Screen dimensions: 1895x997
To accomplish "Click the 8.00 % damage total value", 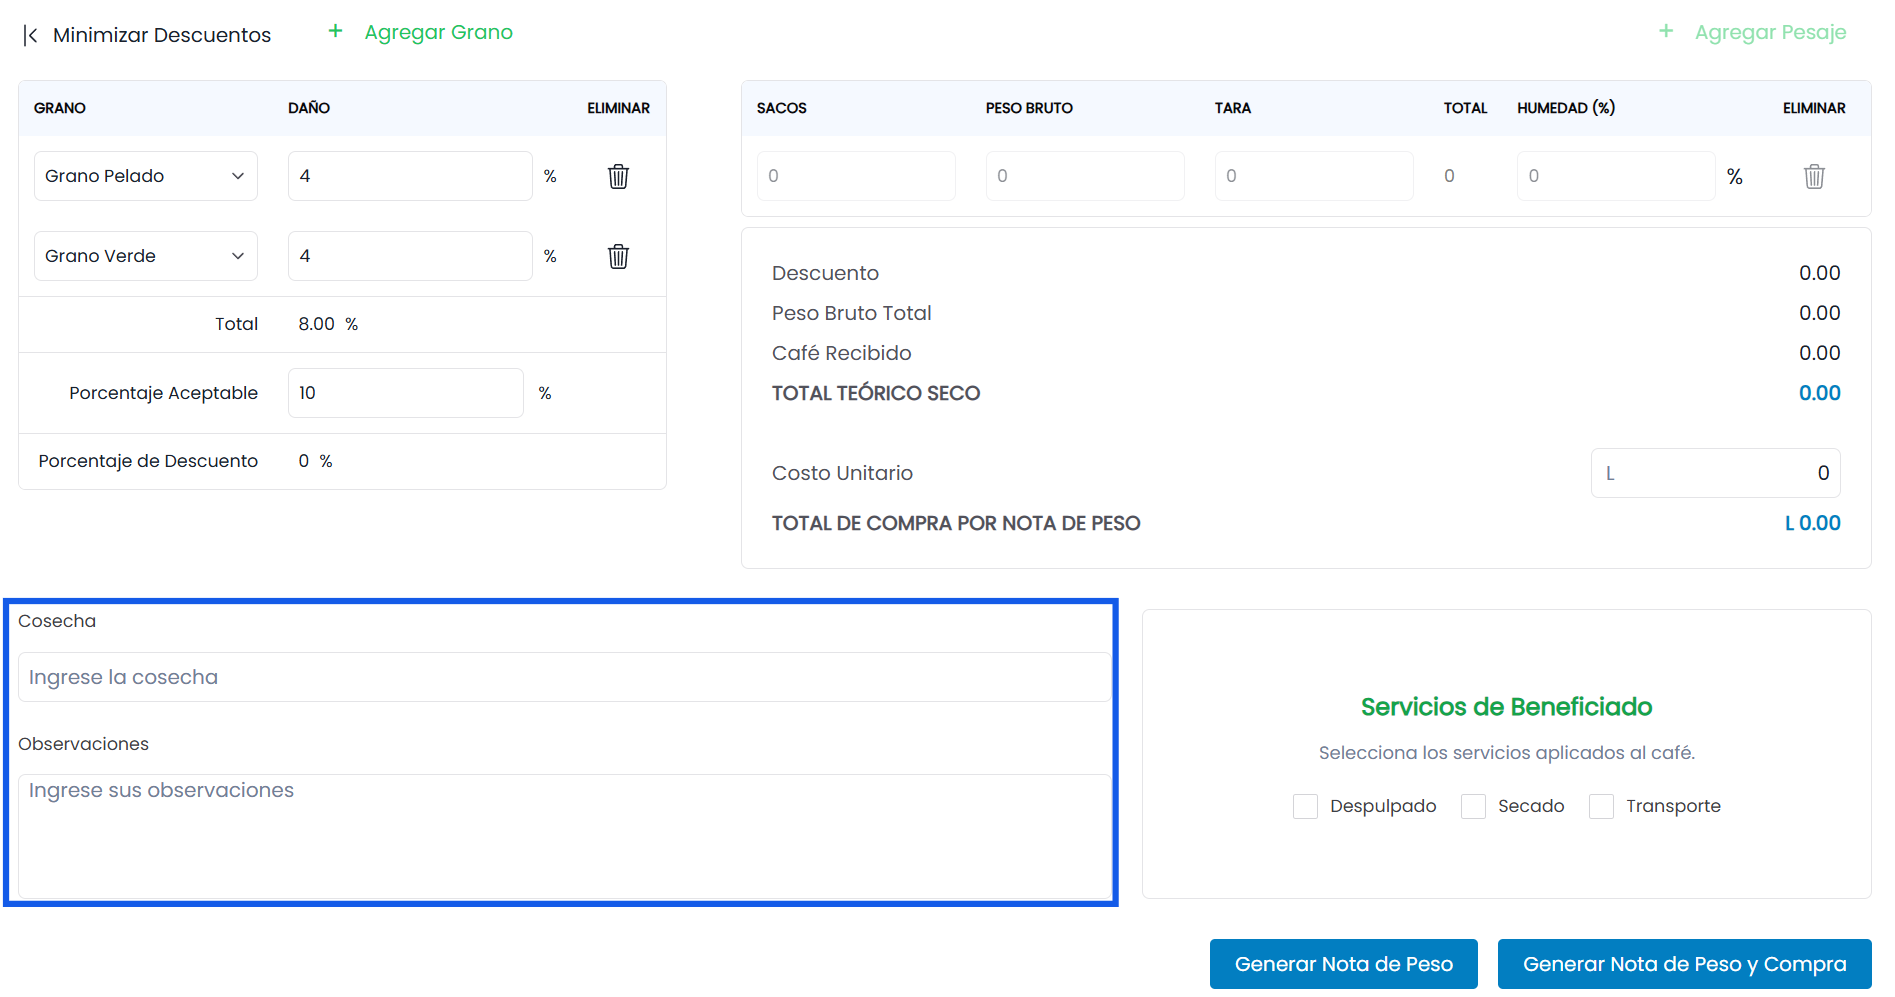I will point(328,324).
